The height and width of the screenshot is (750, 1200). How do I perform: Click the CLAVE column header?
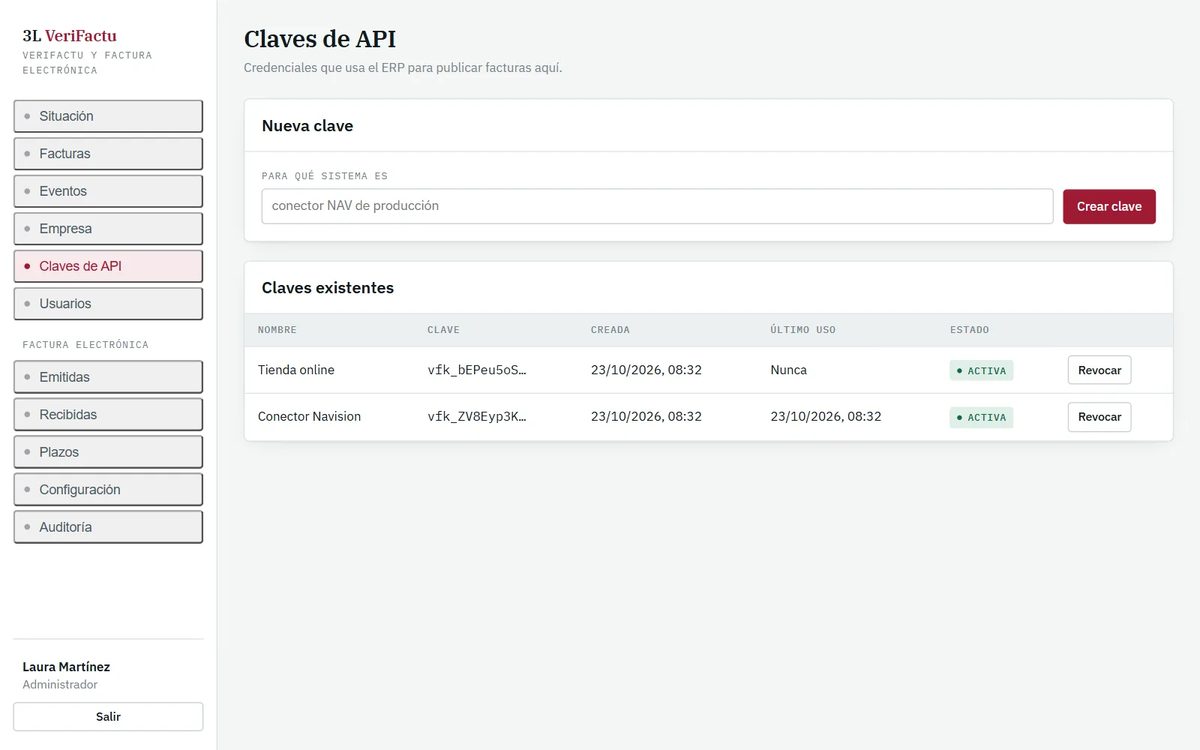[443, 330]
